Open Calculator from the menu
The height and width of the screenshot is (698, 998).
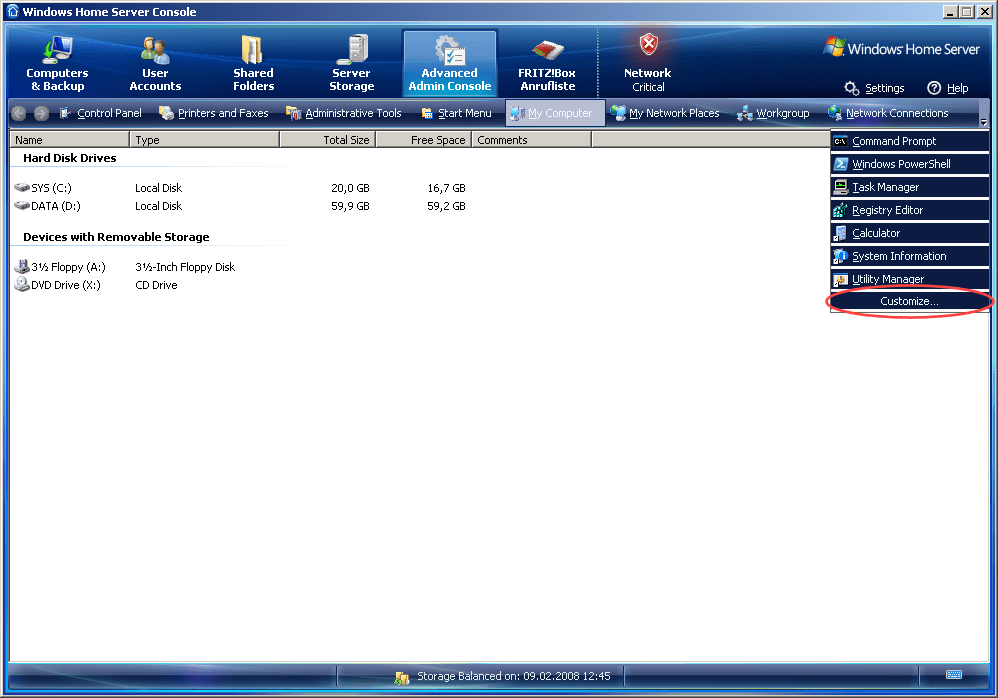pos(910,233)
